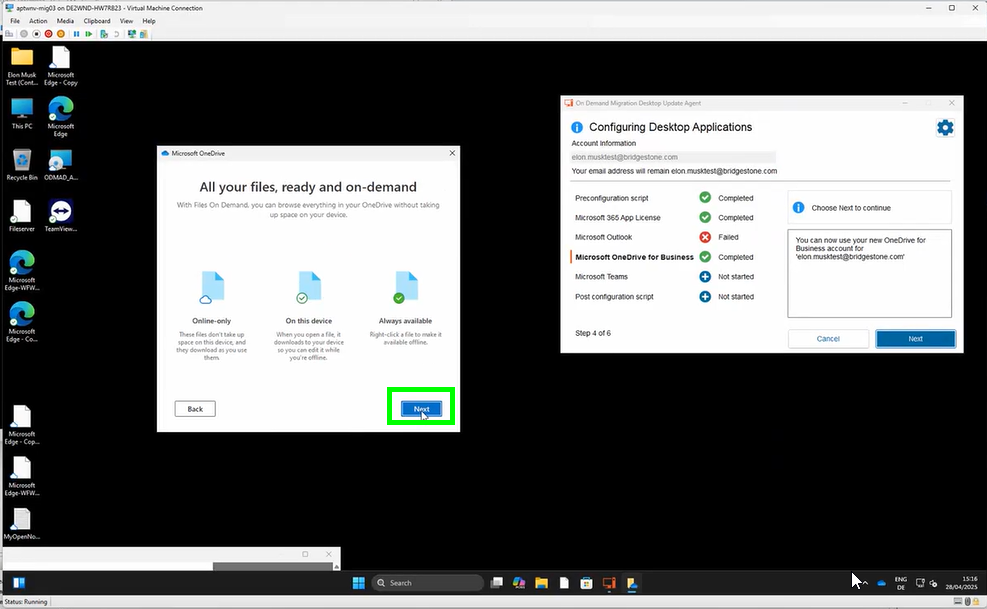Click Next in the Microsoft OneDrive dialog

coord(422,409)
